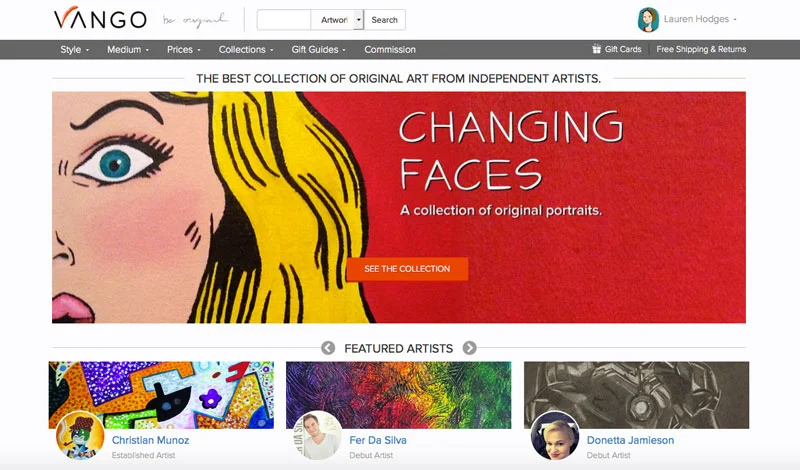Expand the Gift Guides menu
Screen dimensions: 800x470
pos(318,50)
